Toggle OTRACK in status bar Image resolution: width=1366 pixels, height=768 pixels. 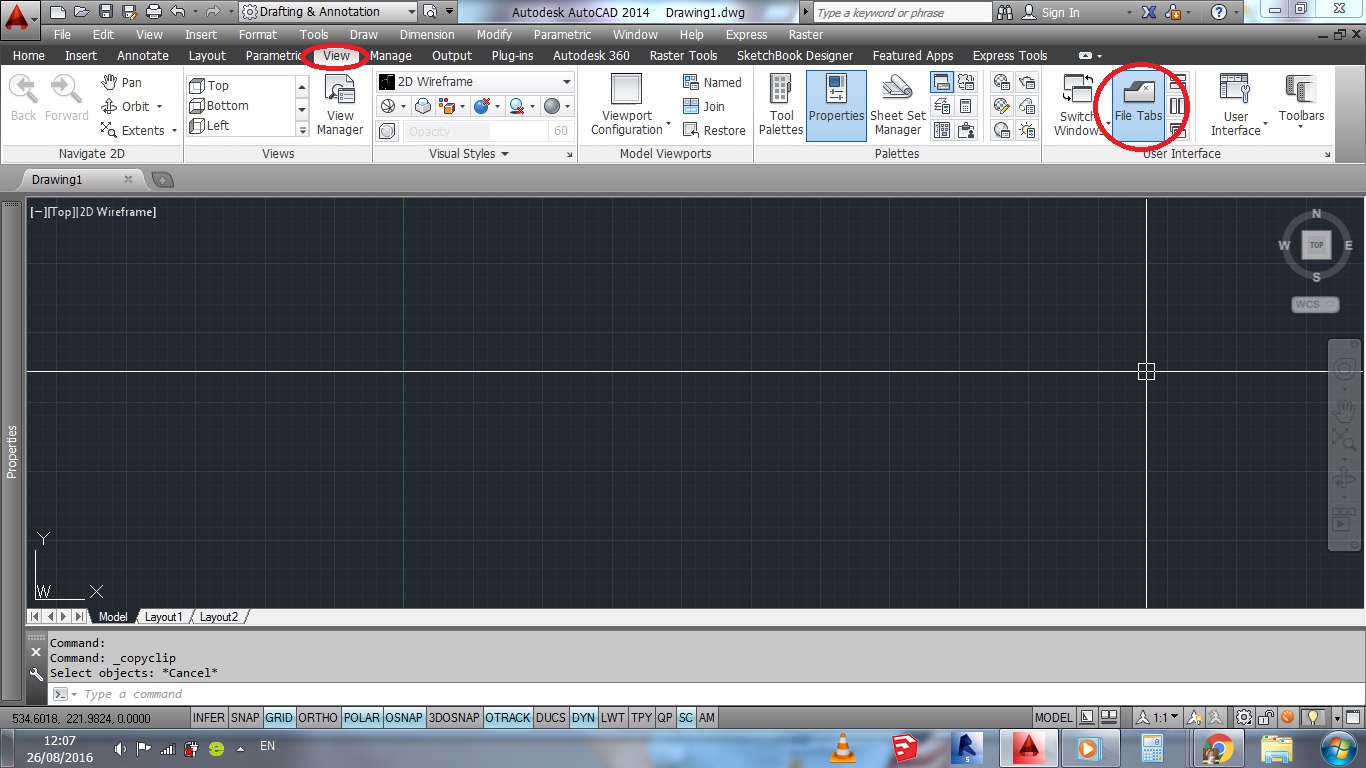point(508,718)
